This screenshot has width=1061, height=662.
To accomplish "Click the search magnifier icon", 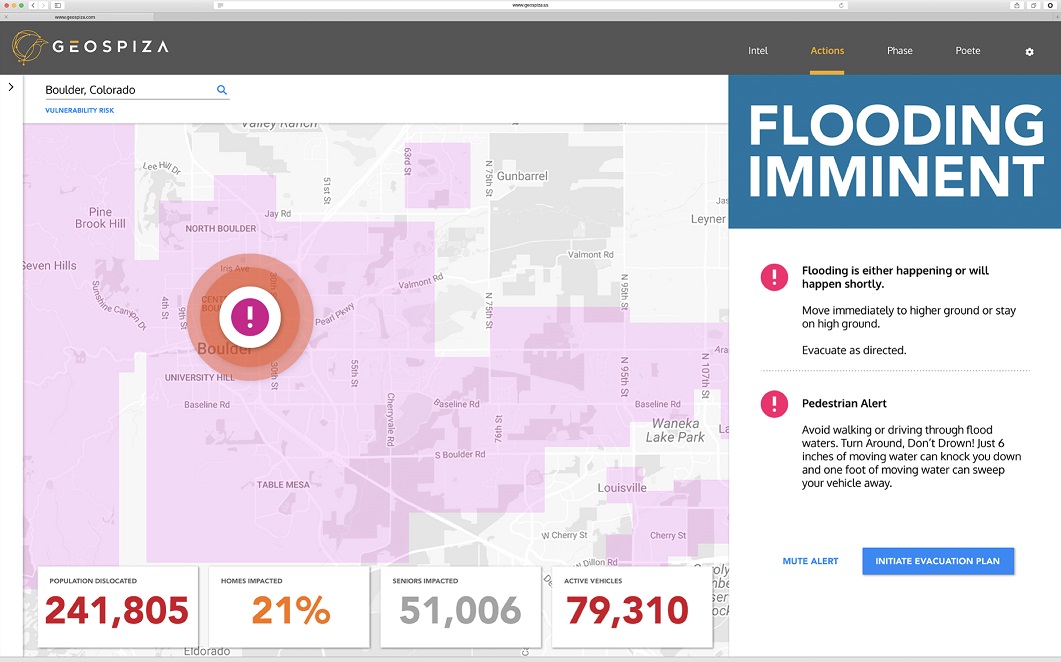I will coord(221,89).
